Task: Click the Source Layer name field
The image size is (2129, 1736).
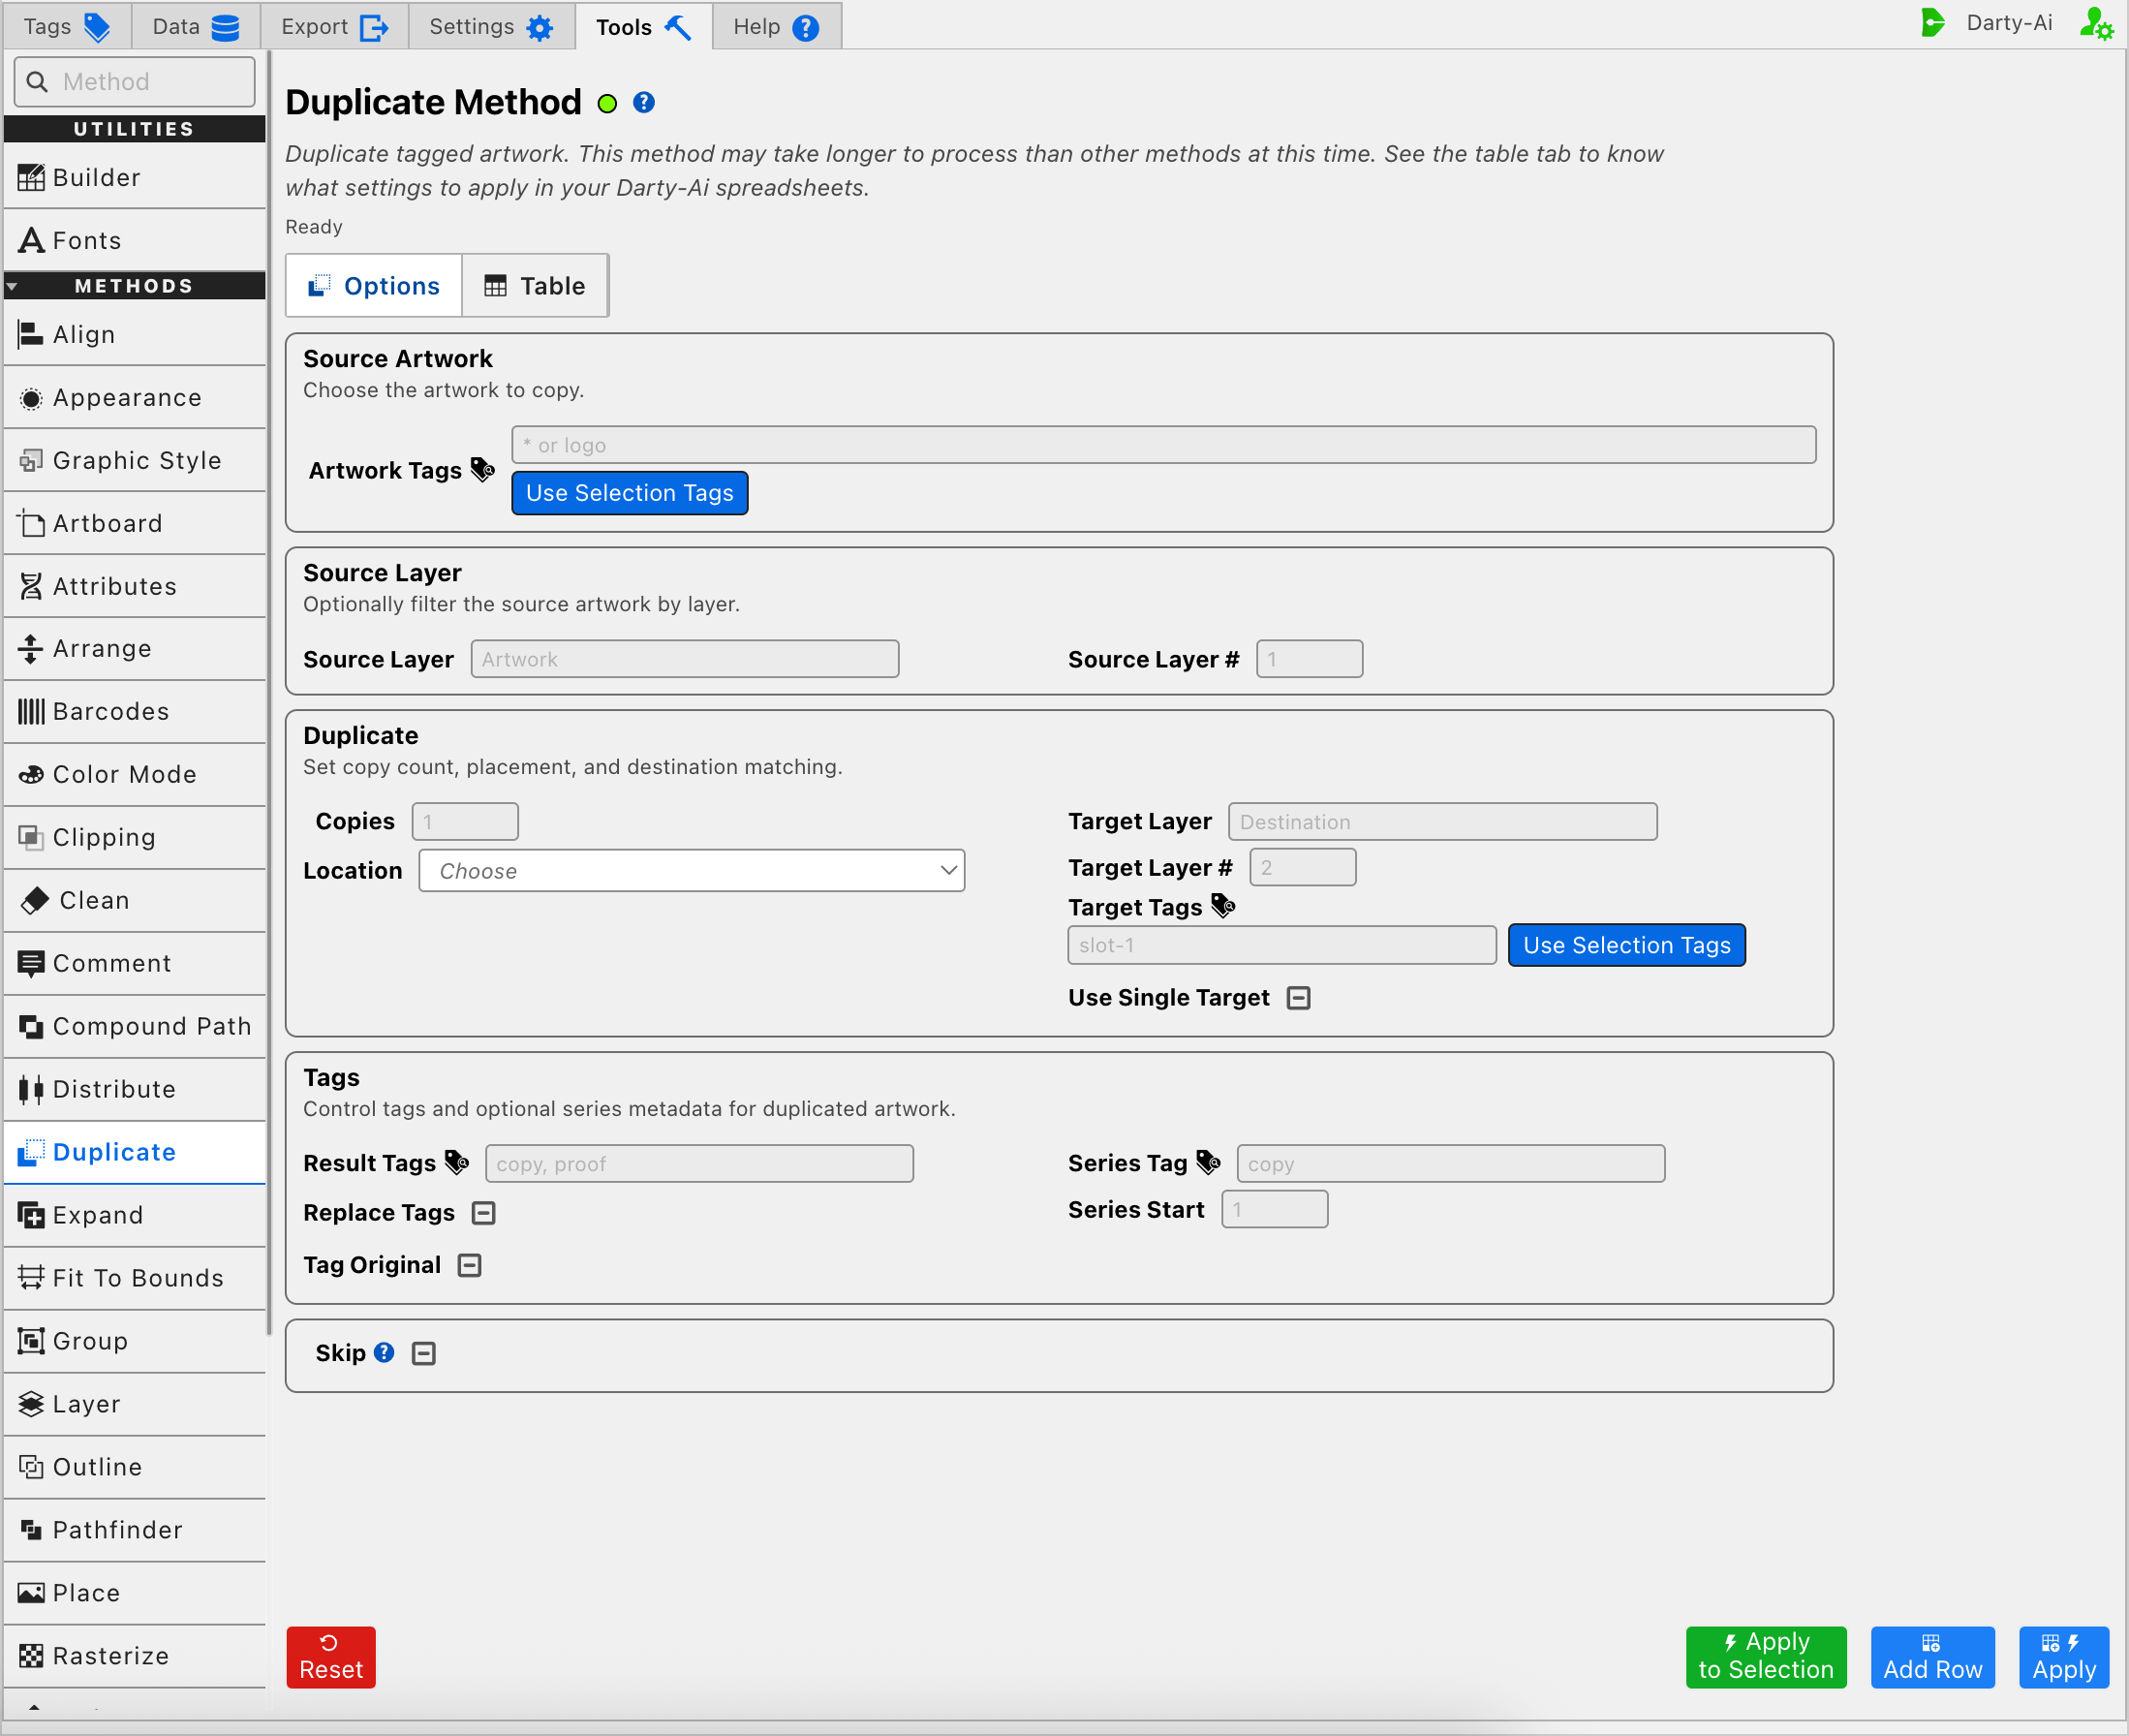Action: click(685, 659)
